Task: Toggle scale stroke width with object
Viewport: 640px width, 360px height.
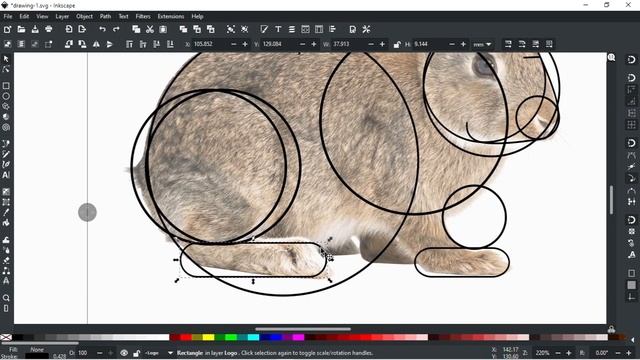Action: [508, 44]
